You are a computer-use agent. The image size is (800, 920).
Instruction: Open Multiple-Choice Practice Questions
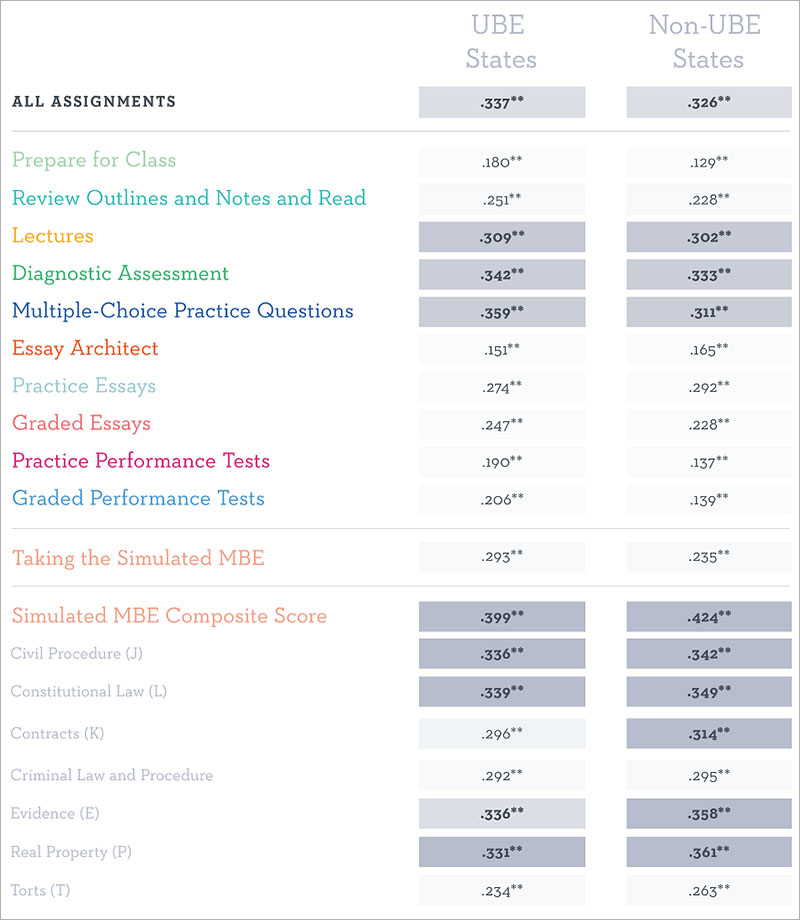183,311
